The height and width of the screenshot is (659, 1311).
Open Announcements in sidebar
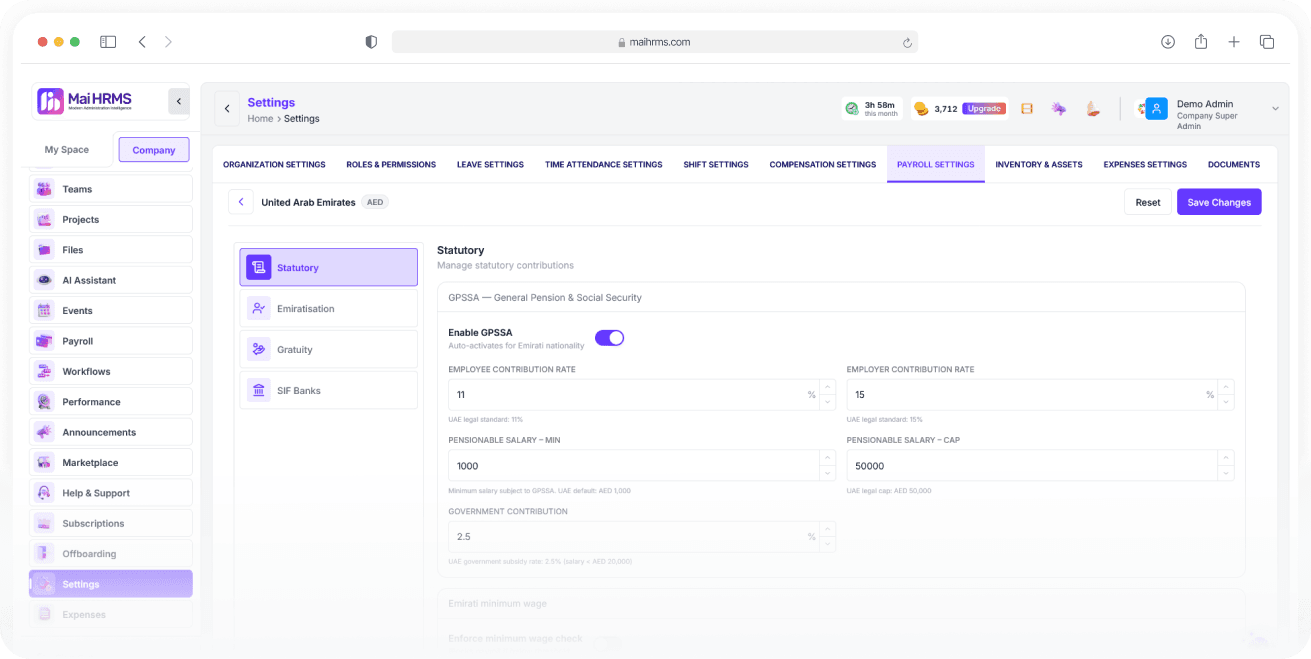[111, 432]
